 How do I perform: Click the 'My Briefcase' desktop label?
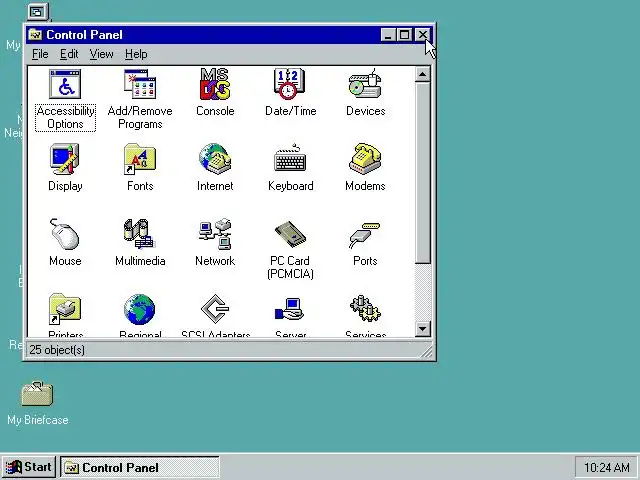(38, 420)
